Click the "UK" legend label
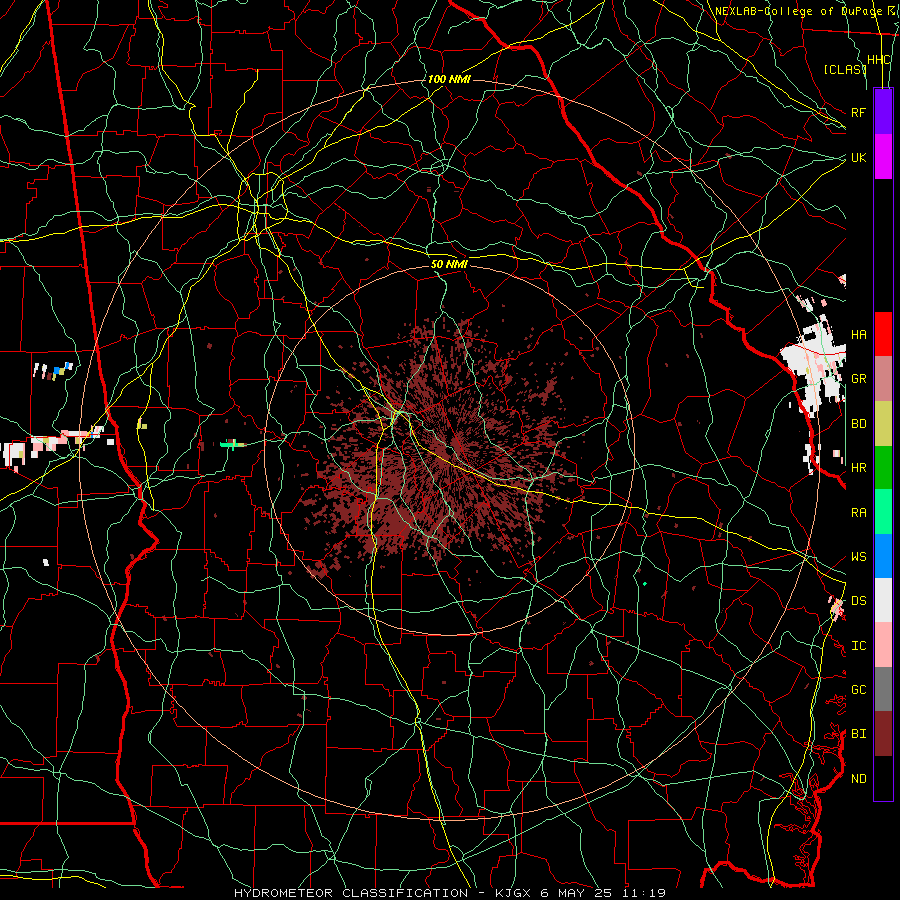The image size is (900, 900). click(858, 157)
